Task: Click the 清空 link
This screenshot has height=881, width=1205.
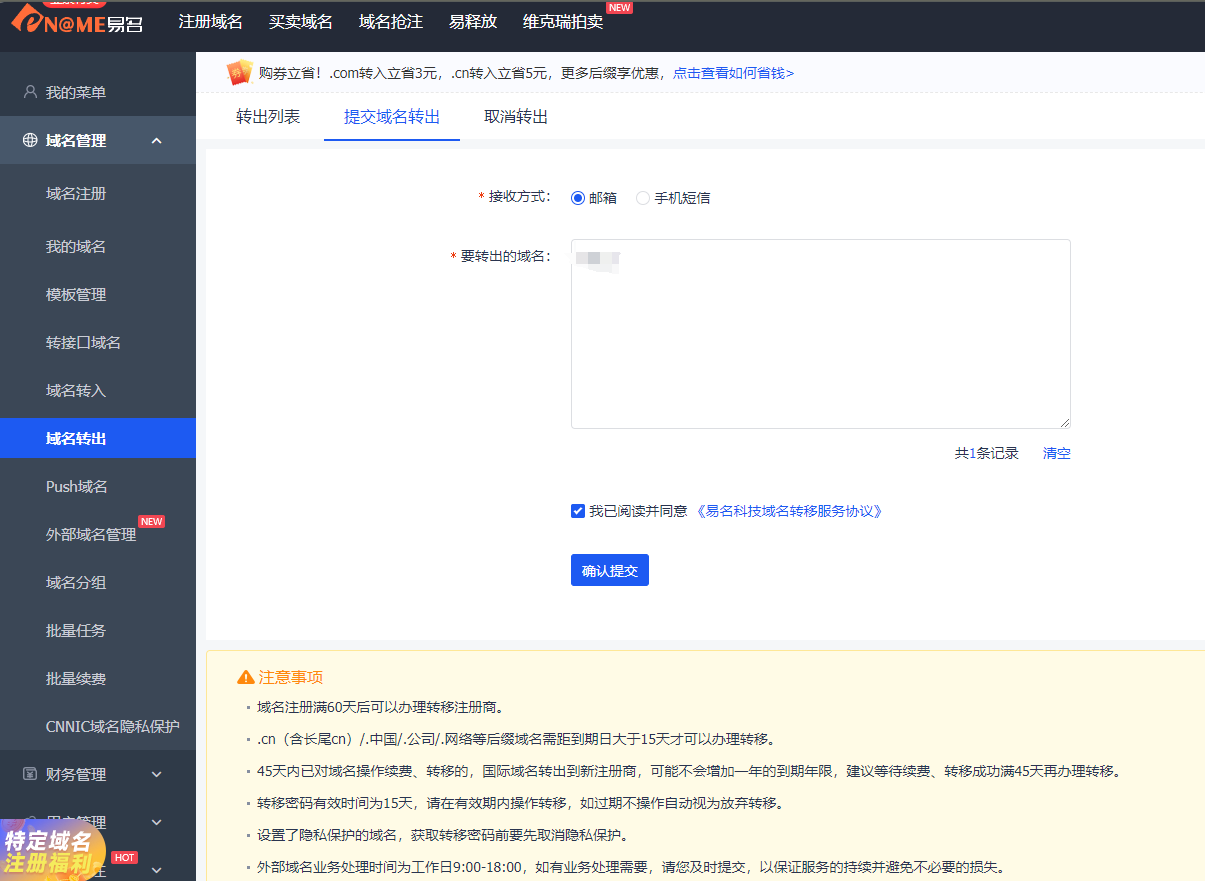Action: click(1057, 453)
